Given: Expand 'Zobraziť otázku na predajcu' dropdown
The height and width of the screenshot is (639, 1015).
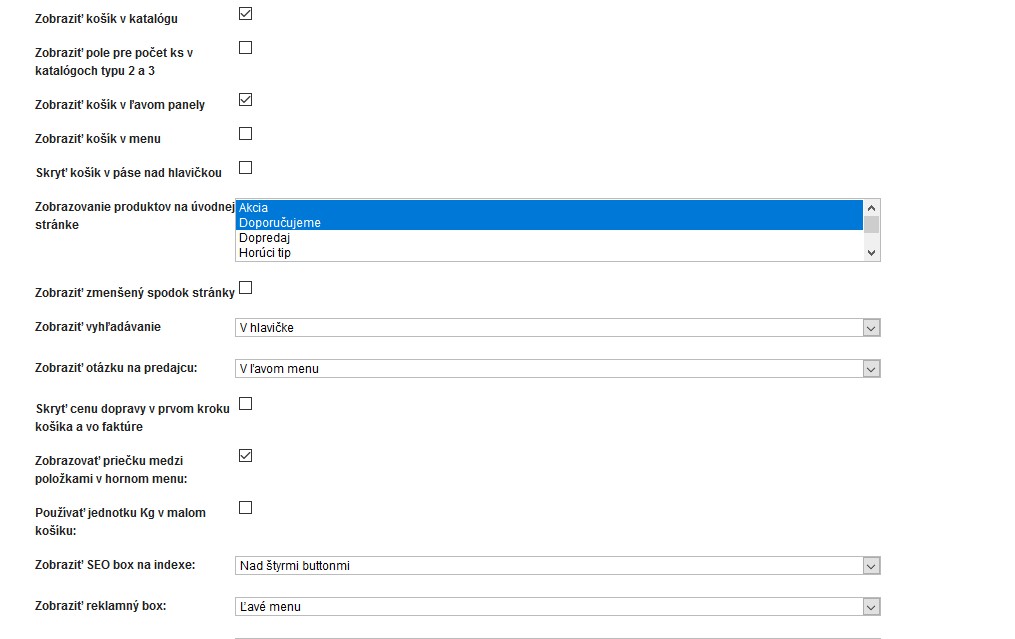Looking at the screenshot, I should (x=557, y=369).
